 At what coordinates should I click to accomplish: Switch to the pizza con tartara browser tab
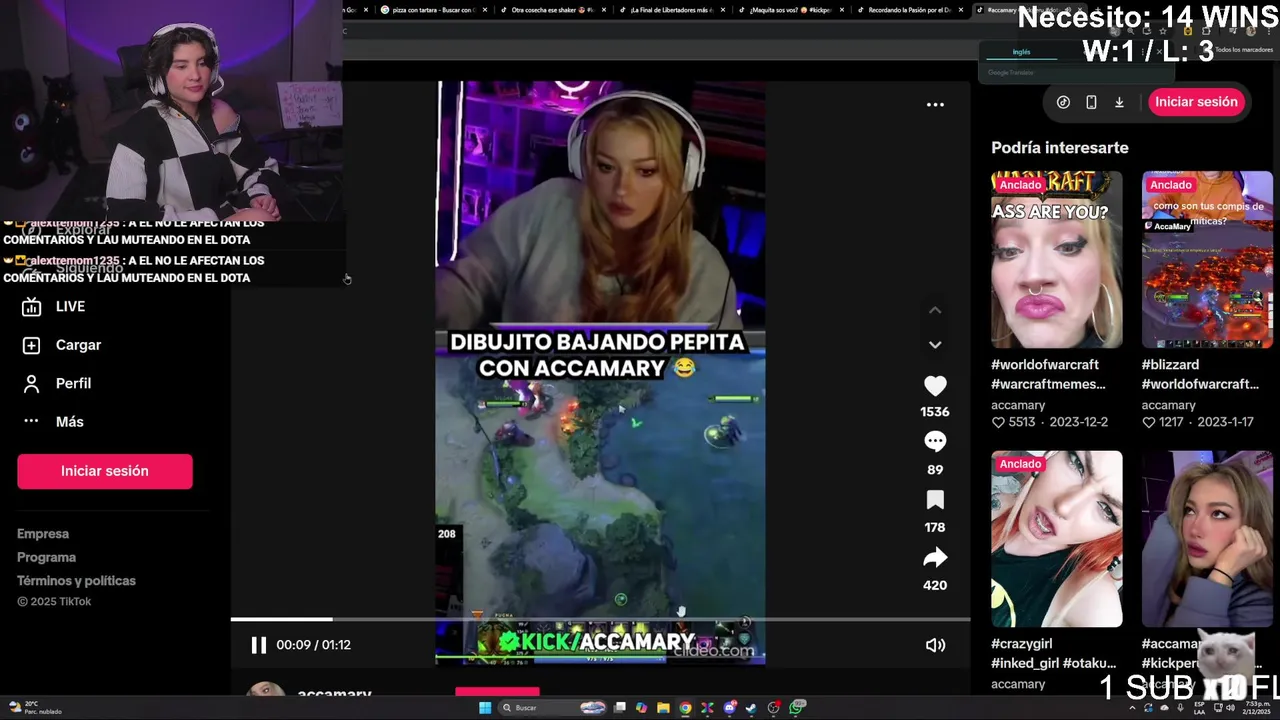coord(432,10)
